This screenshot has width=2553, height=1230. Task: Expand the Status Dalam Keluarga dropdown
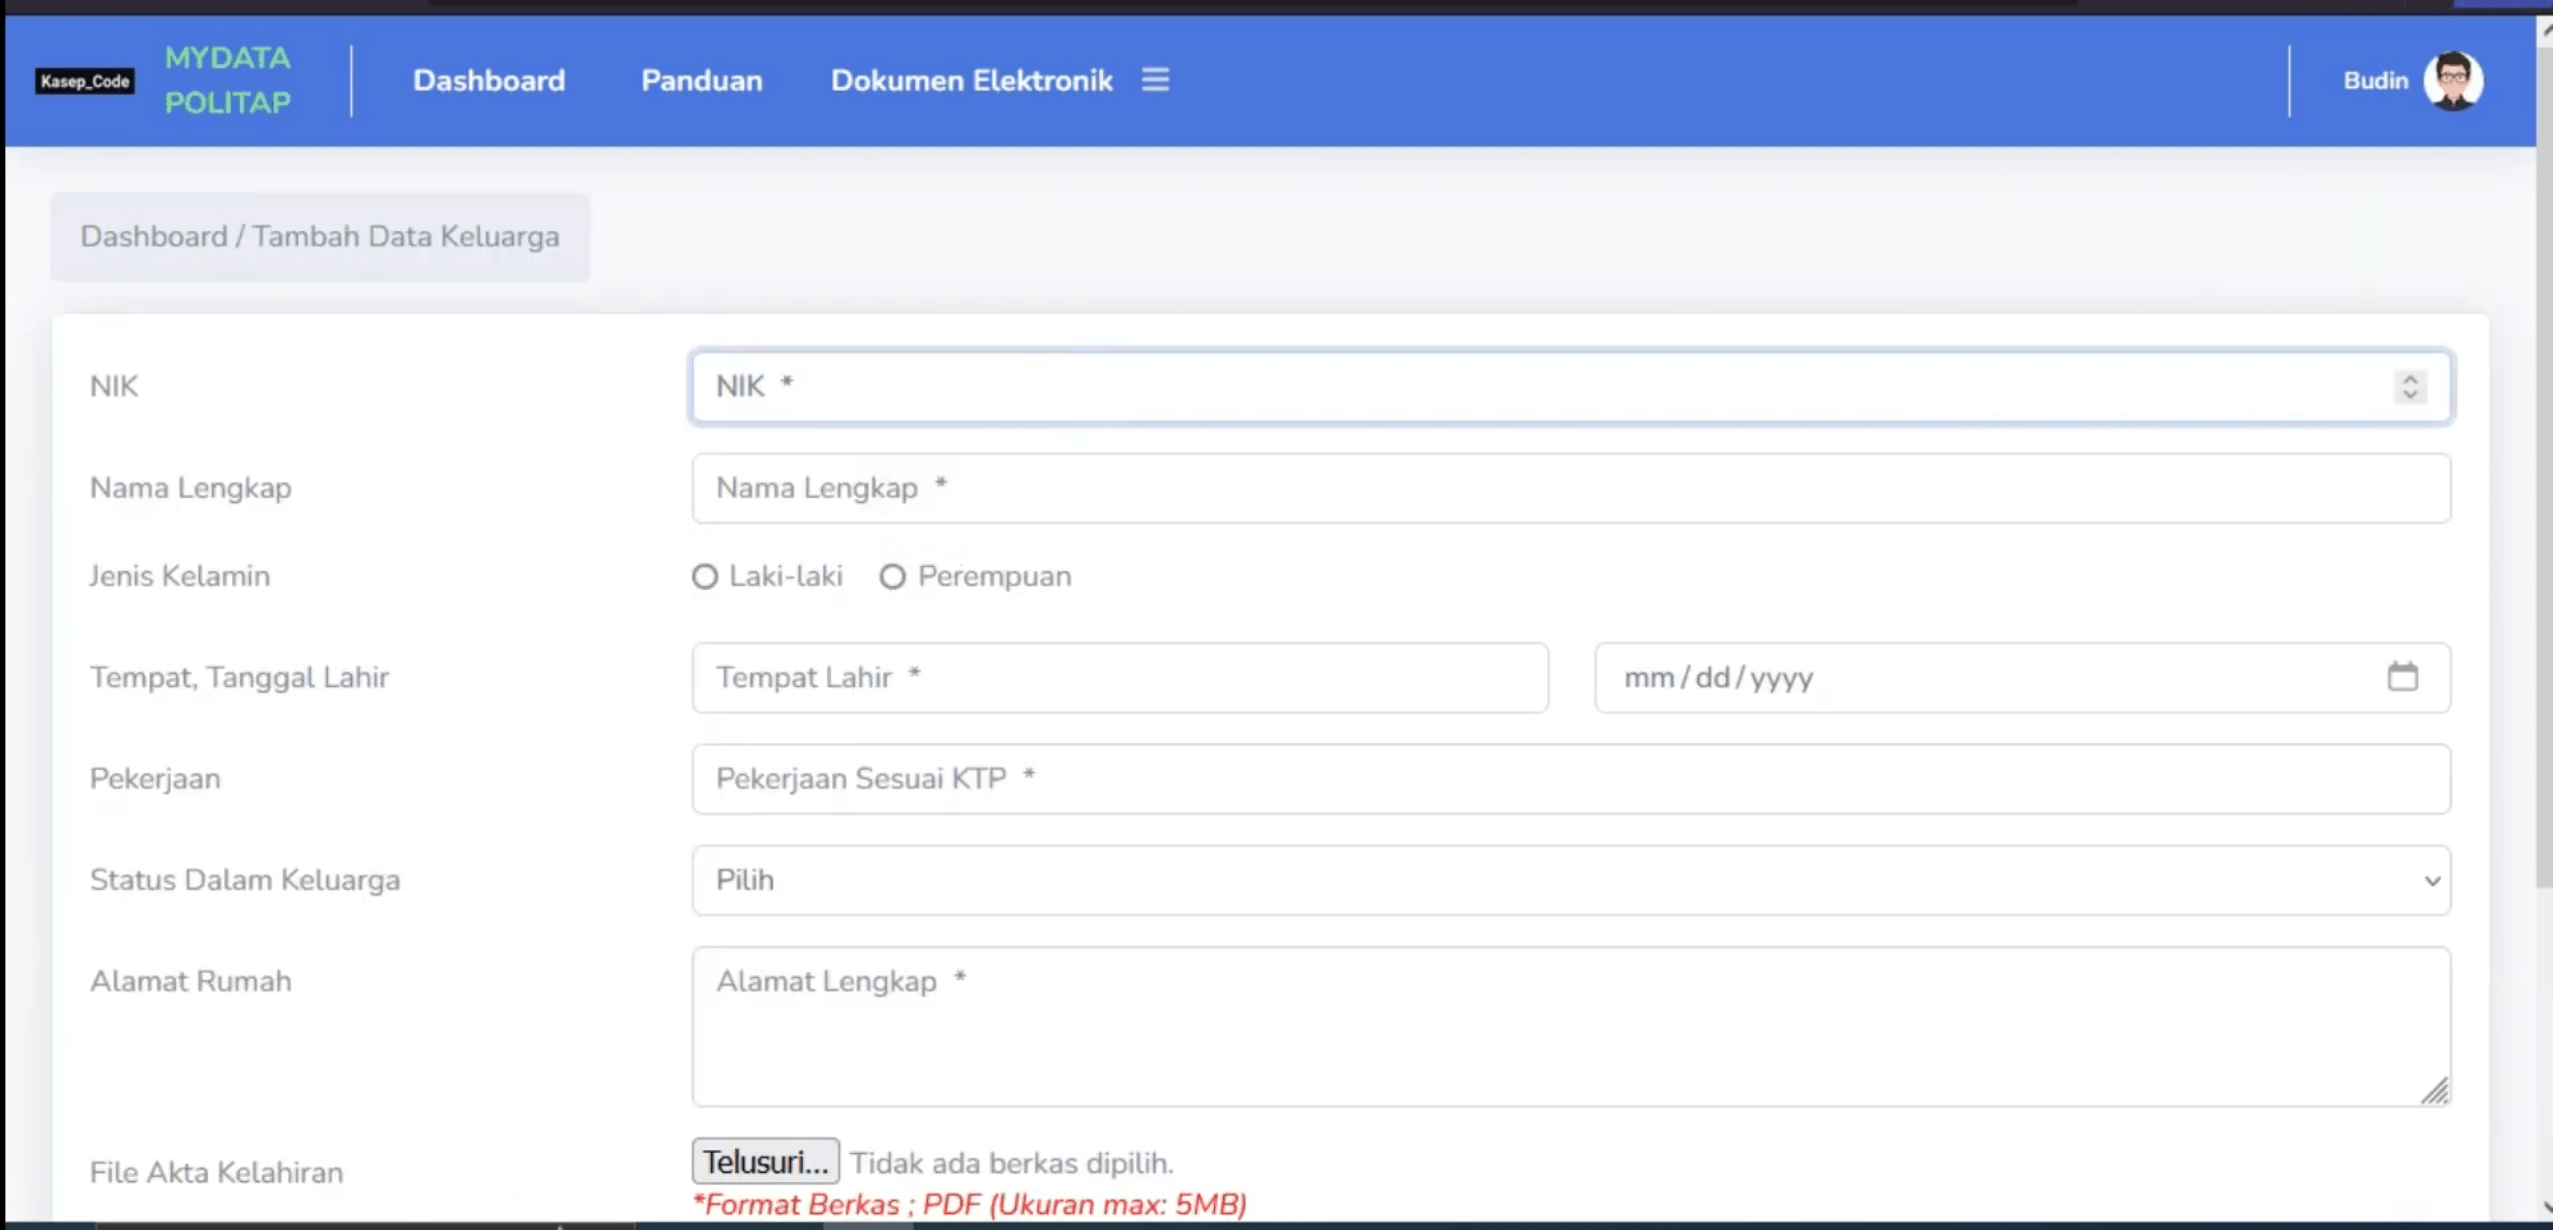coord(1571,880)
